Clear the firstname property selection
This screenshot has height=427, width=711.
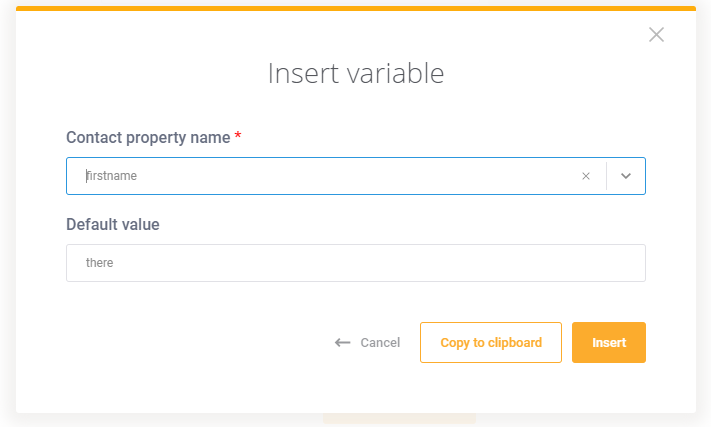586,176
